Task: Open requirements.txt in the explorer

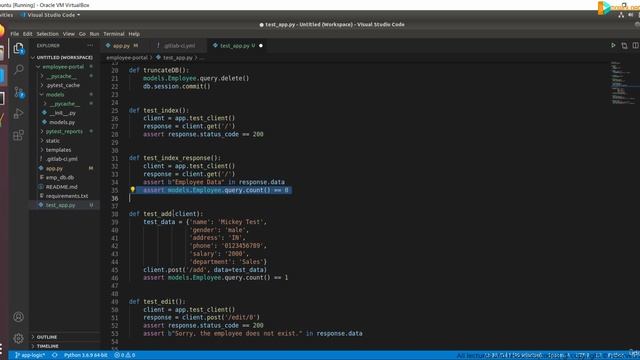Action: click(x=67, y=196)
